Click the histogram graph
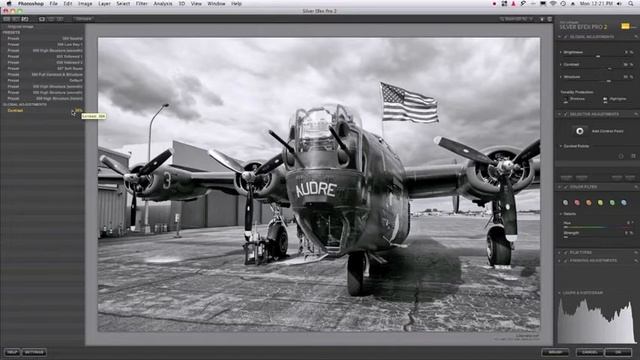Viewport: 640px width, 360px height. [596, 321]
